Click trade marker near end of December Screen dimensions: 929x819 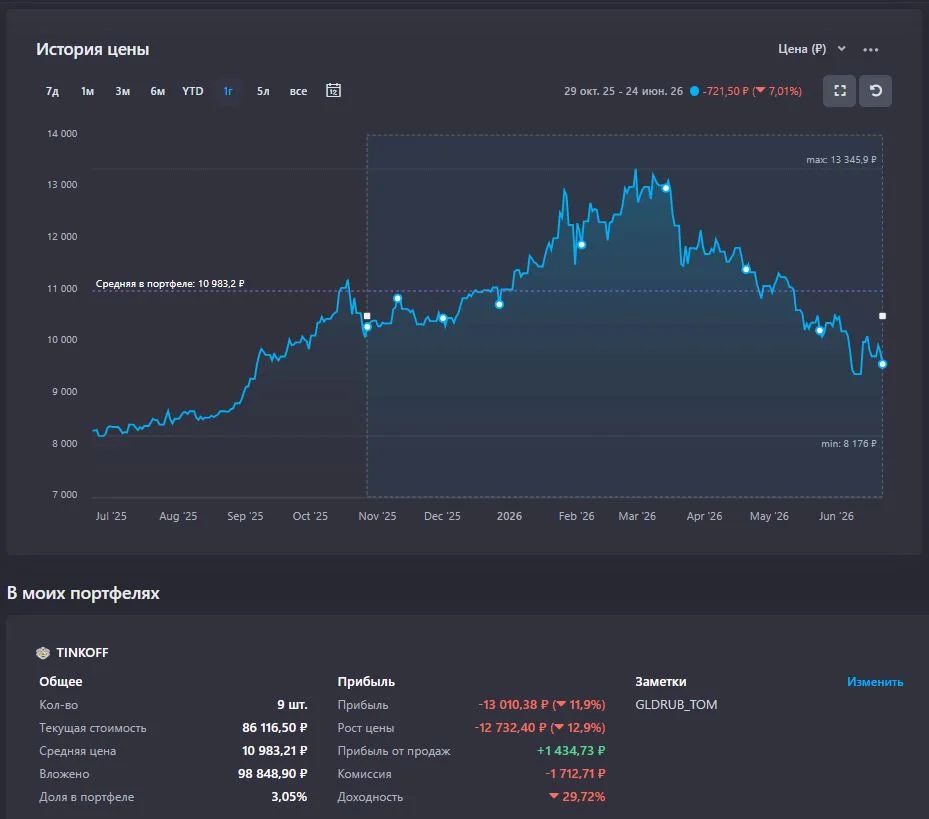coord(499,304)
